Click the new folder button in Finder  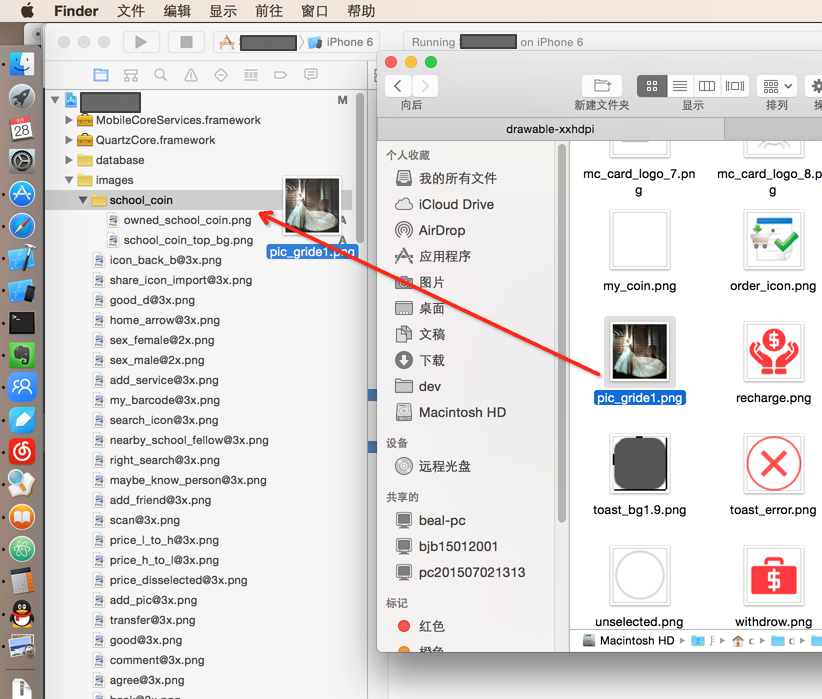pos(602,86)
